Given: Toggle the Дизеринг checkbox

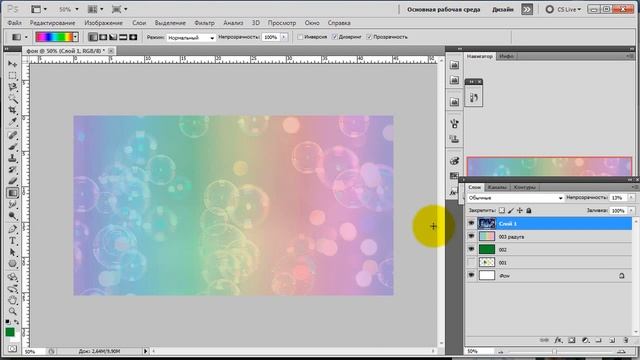Looking at the screenshot, I should (334, 37).
